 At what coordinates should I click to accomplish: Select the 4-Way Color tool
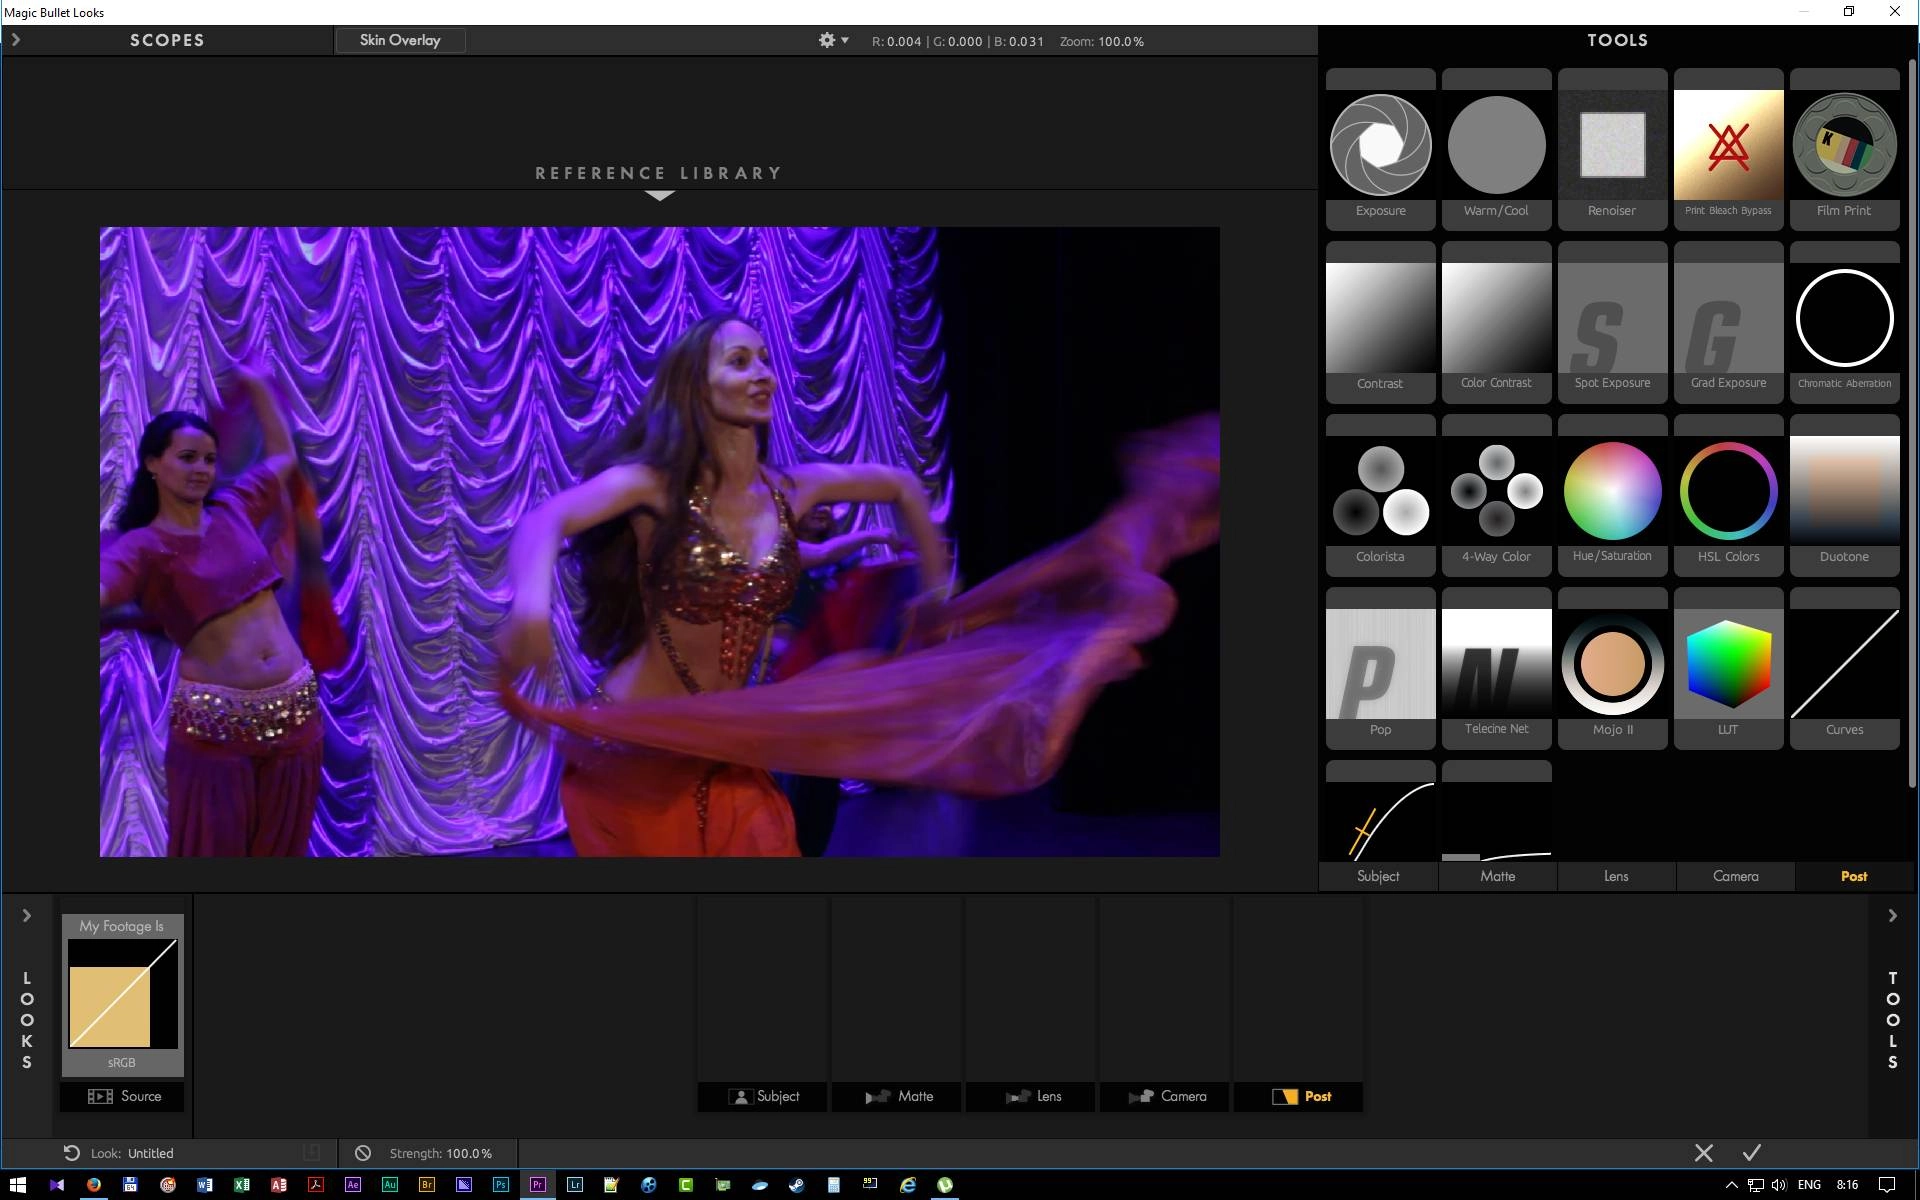click(1496, 495)
